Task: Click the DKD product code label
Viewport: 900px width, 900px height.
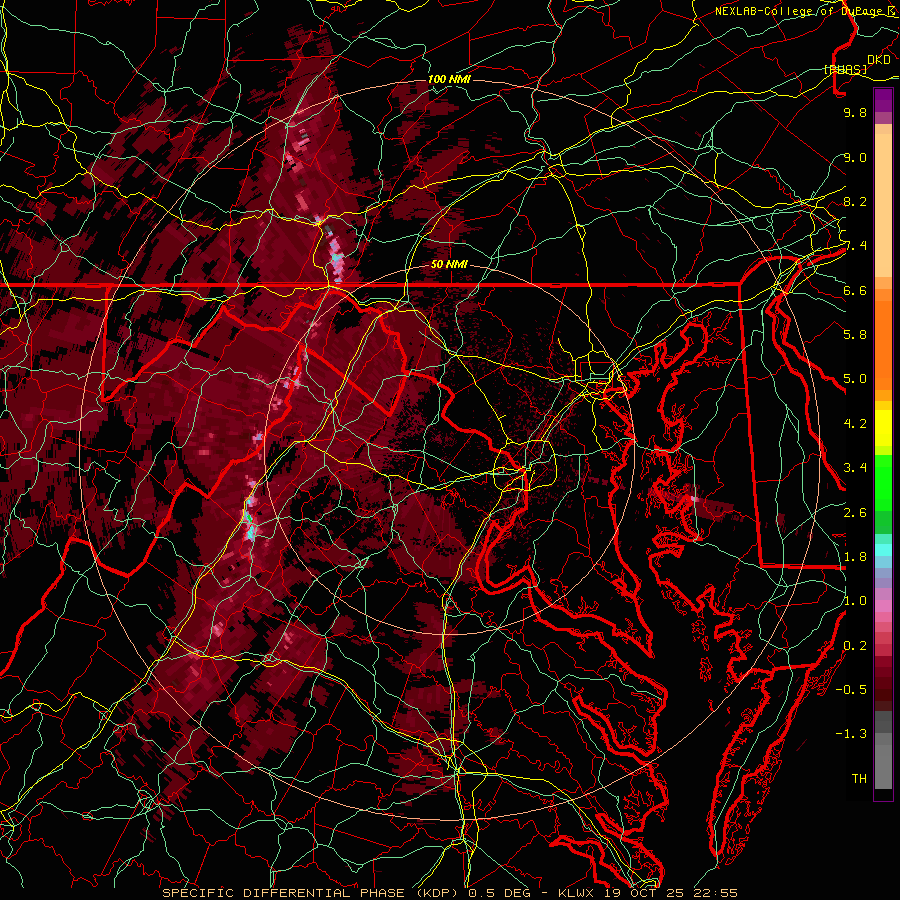Action: pyautogui.click(x=878, y=60)
